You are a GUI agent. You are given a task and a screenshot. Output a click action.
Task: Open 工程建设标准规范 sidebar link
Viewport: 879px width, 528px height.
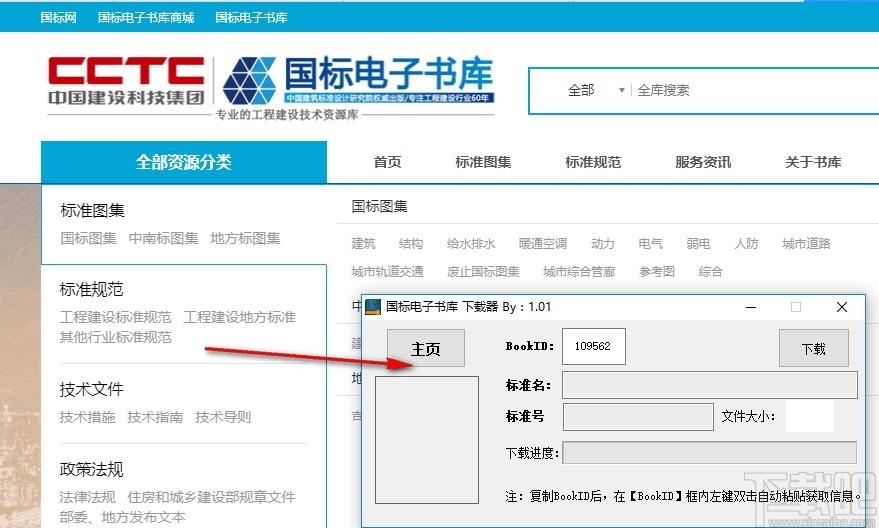click(115, 317)
